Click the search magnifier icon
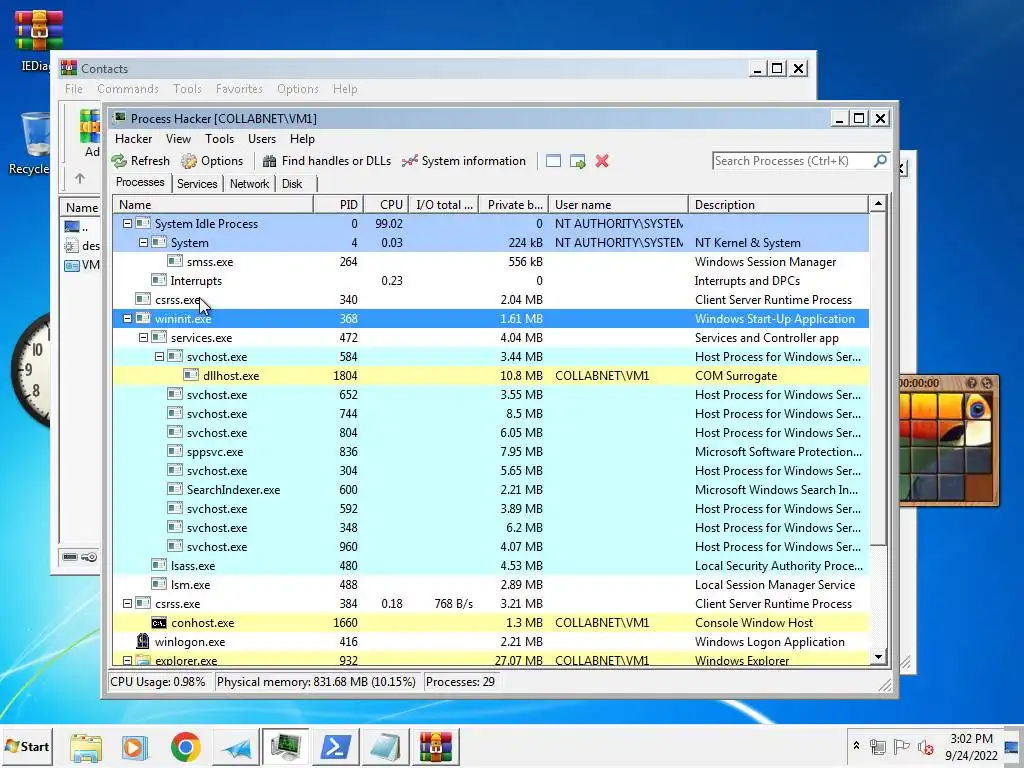Image resolution: width=1024 pixels, height=768 pixels. coord(880,160)
